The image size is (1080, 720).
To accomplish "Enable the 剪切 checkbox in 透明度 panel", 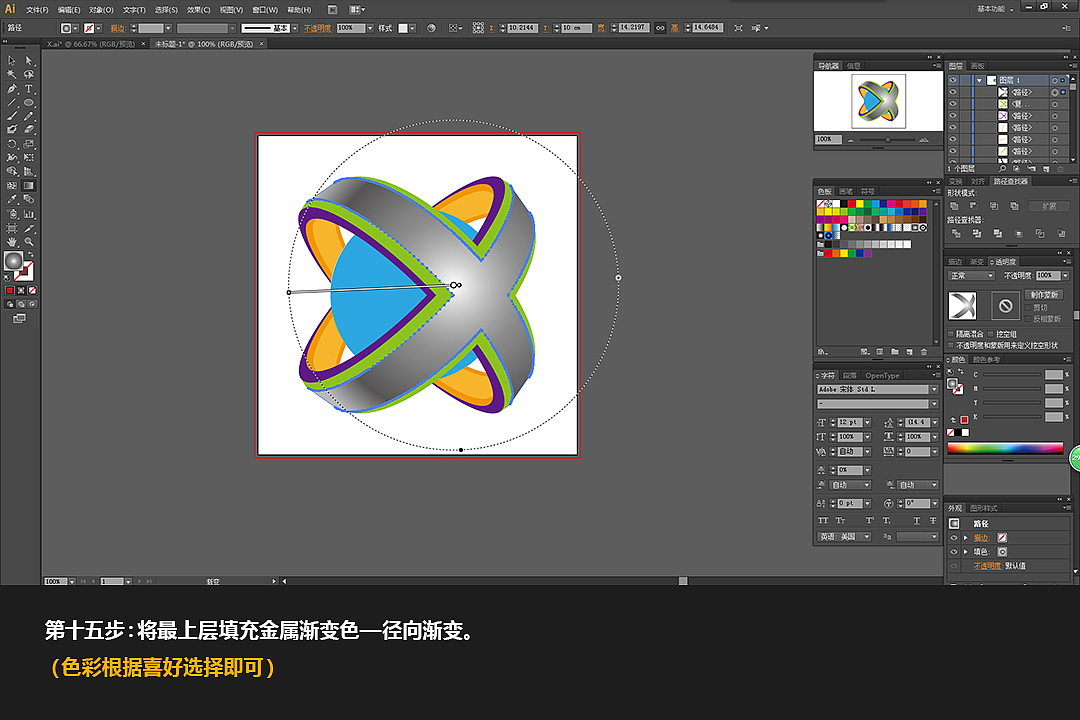I will click(1028, 307).
